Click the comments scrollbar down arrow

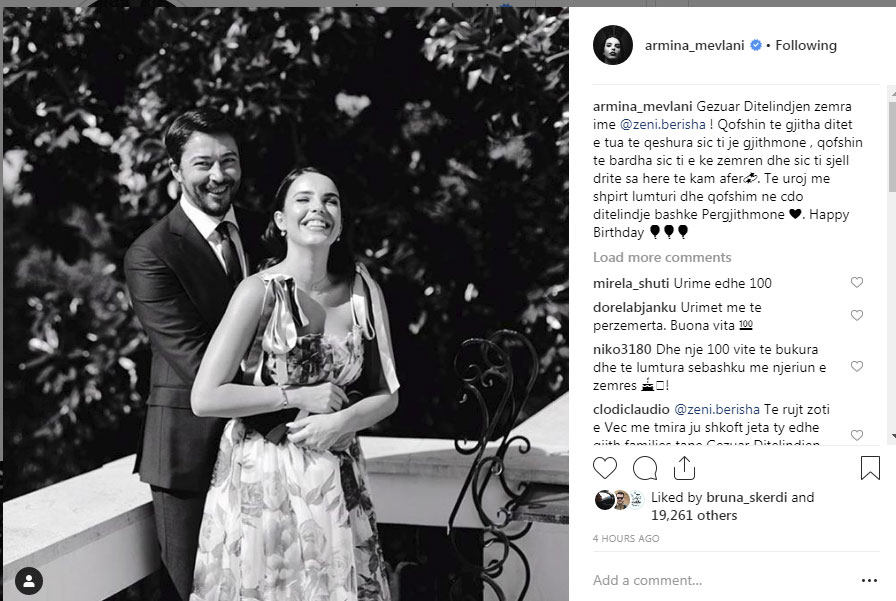point(892,436)
